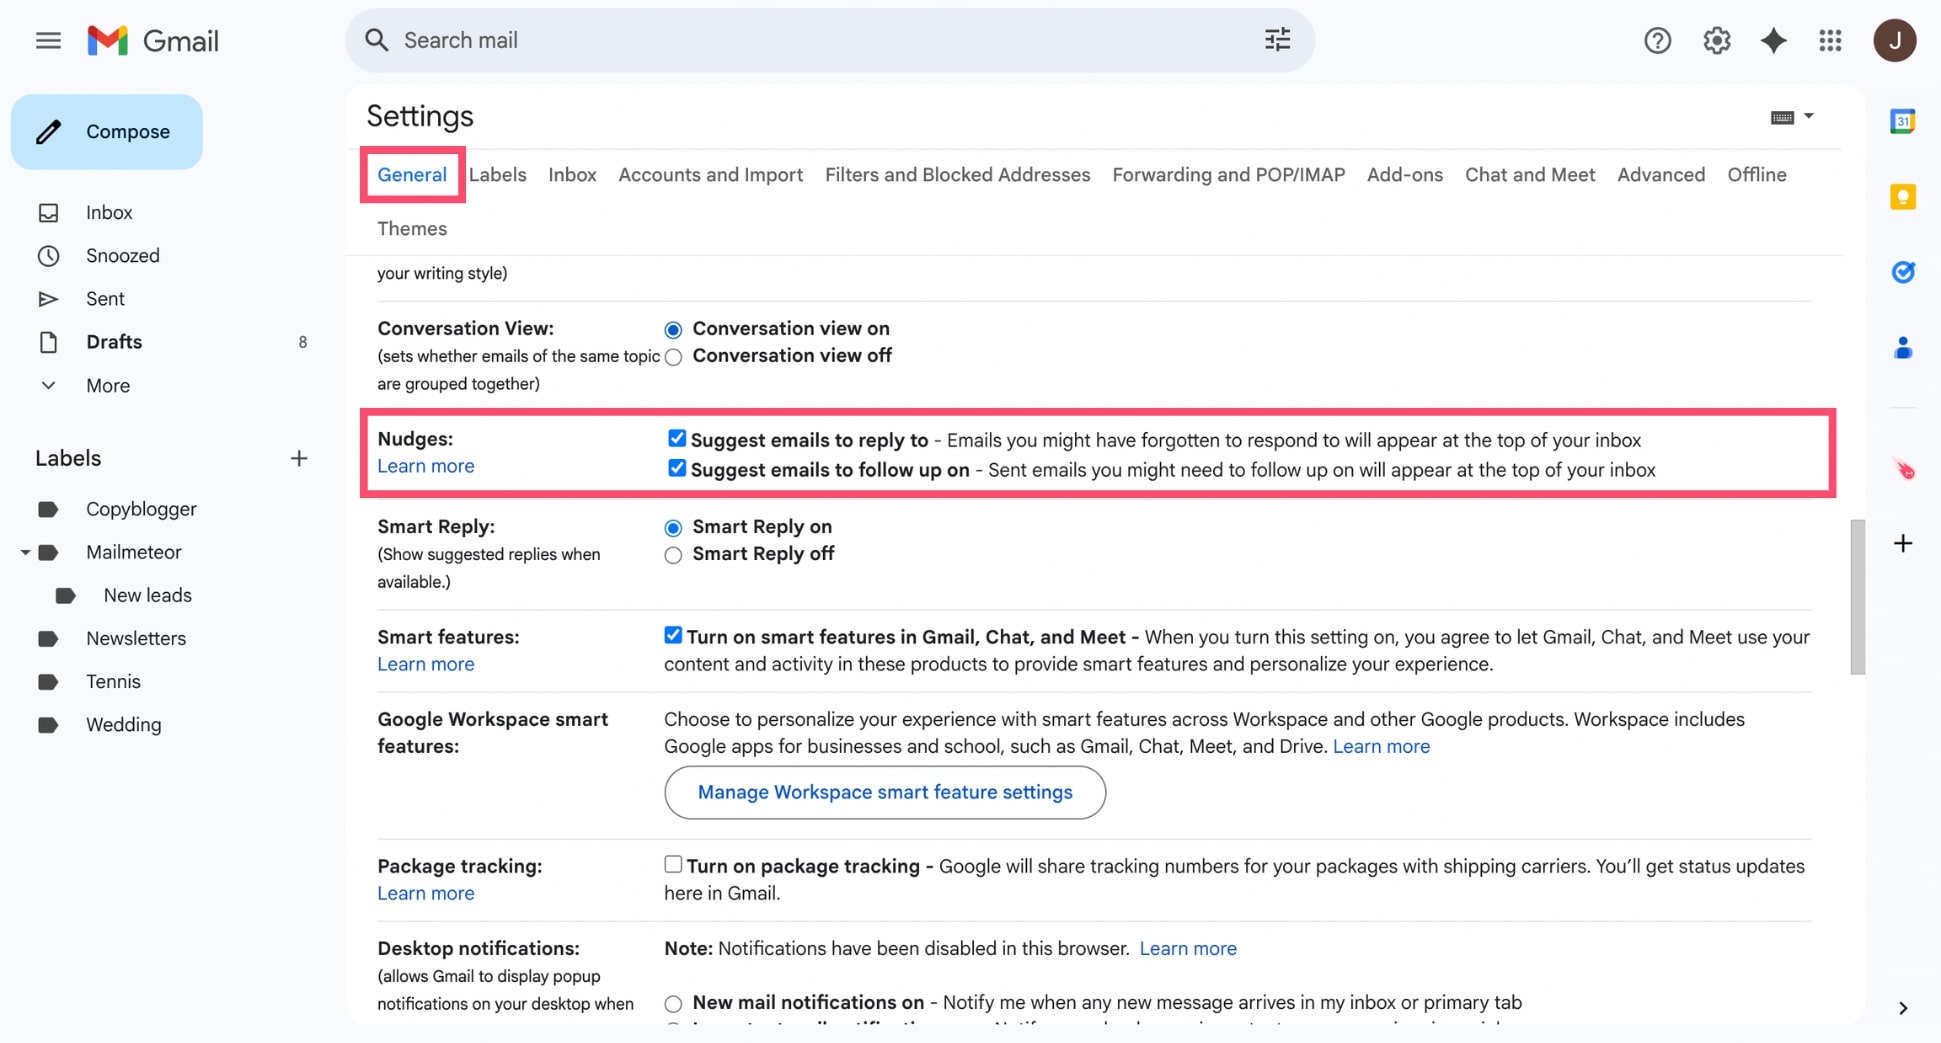
Task: Open Gmail help question mark icon
Action: pos(1657,40)
